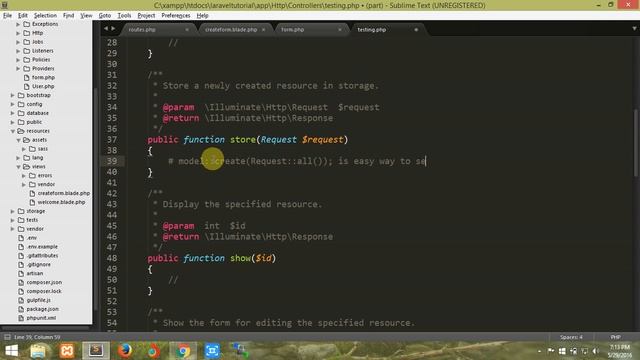The image size is (640, 360).
Task: Change syntax via PHP status label
Action: [x=616, y=337]
